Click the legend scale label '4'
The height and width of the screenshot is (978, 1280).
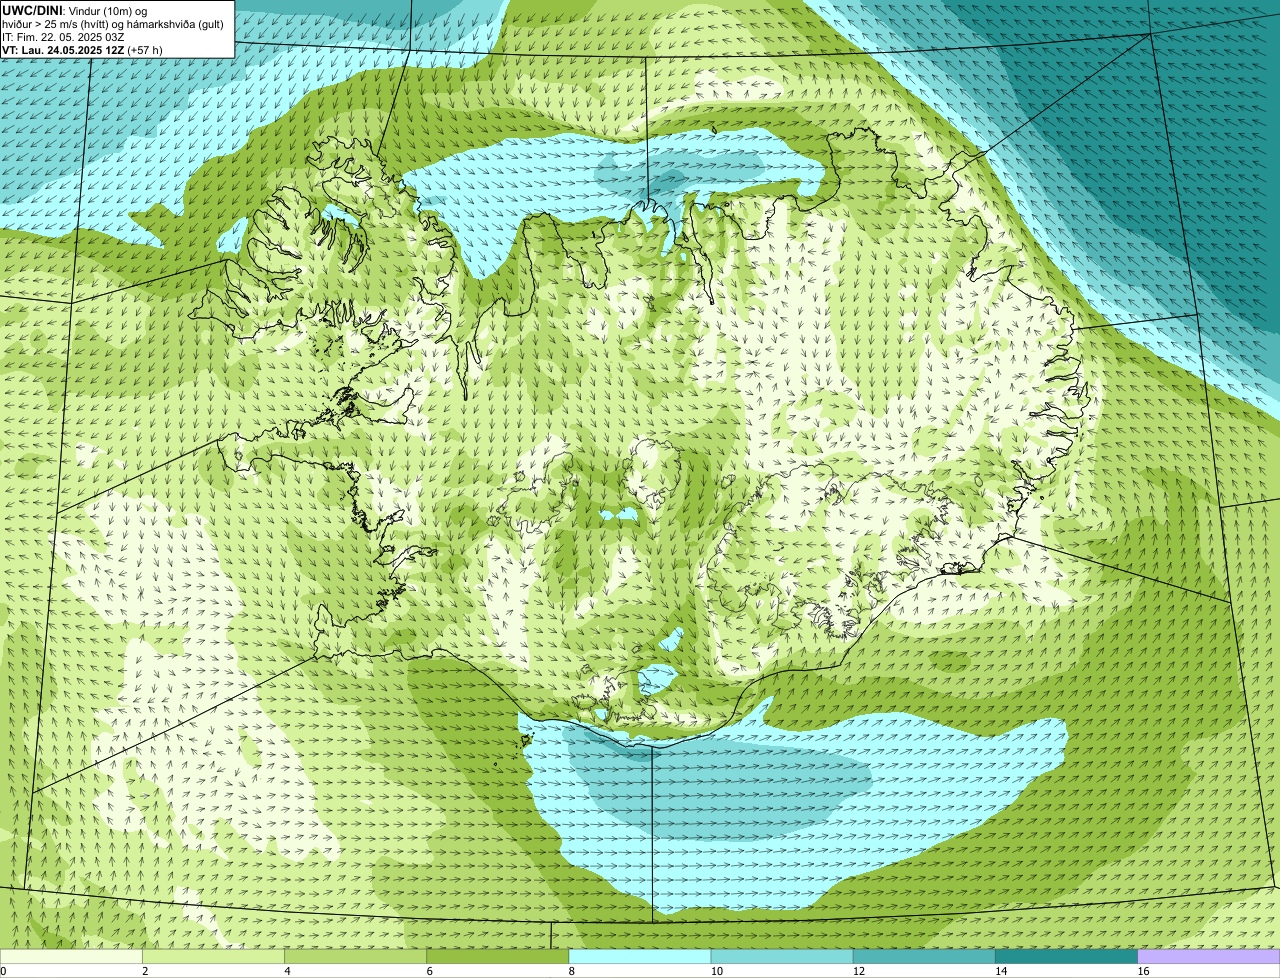click(x=287, y=971)
